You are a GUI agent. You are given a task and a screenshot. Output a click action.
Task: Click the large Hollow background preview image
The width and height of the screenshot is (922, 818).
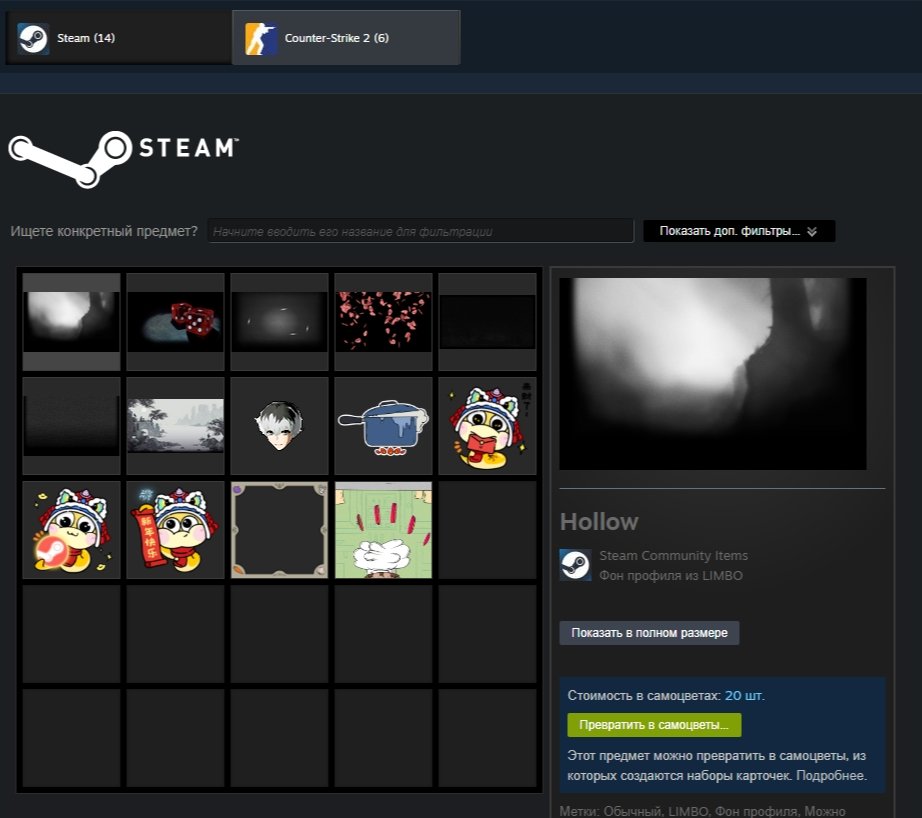click(x=712, y=374)
